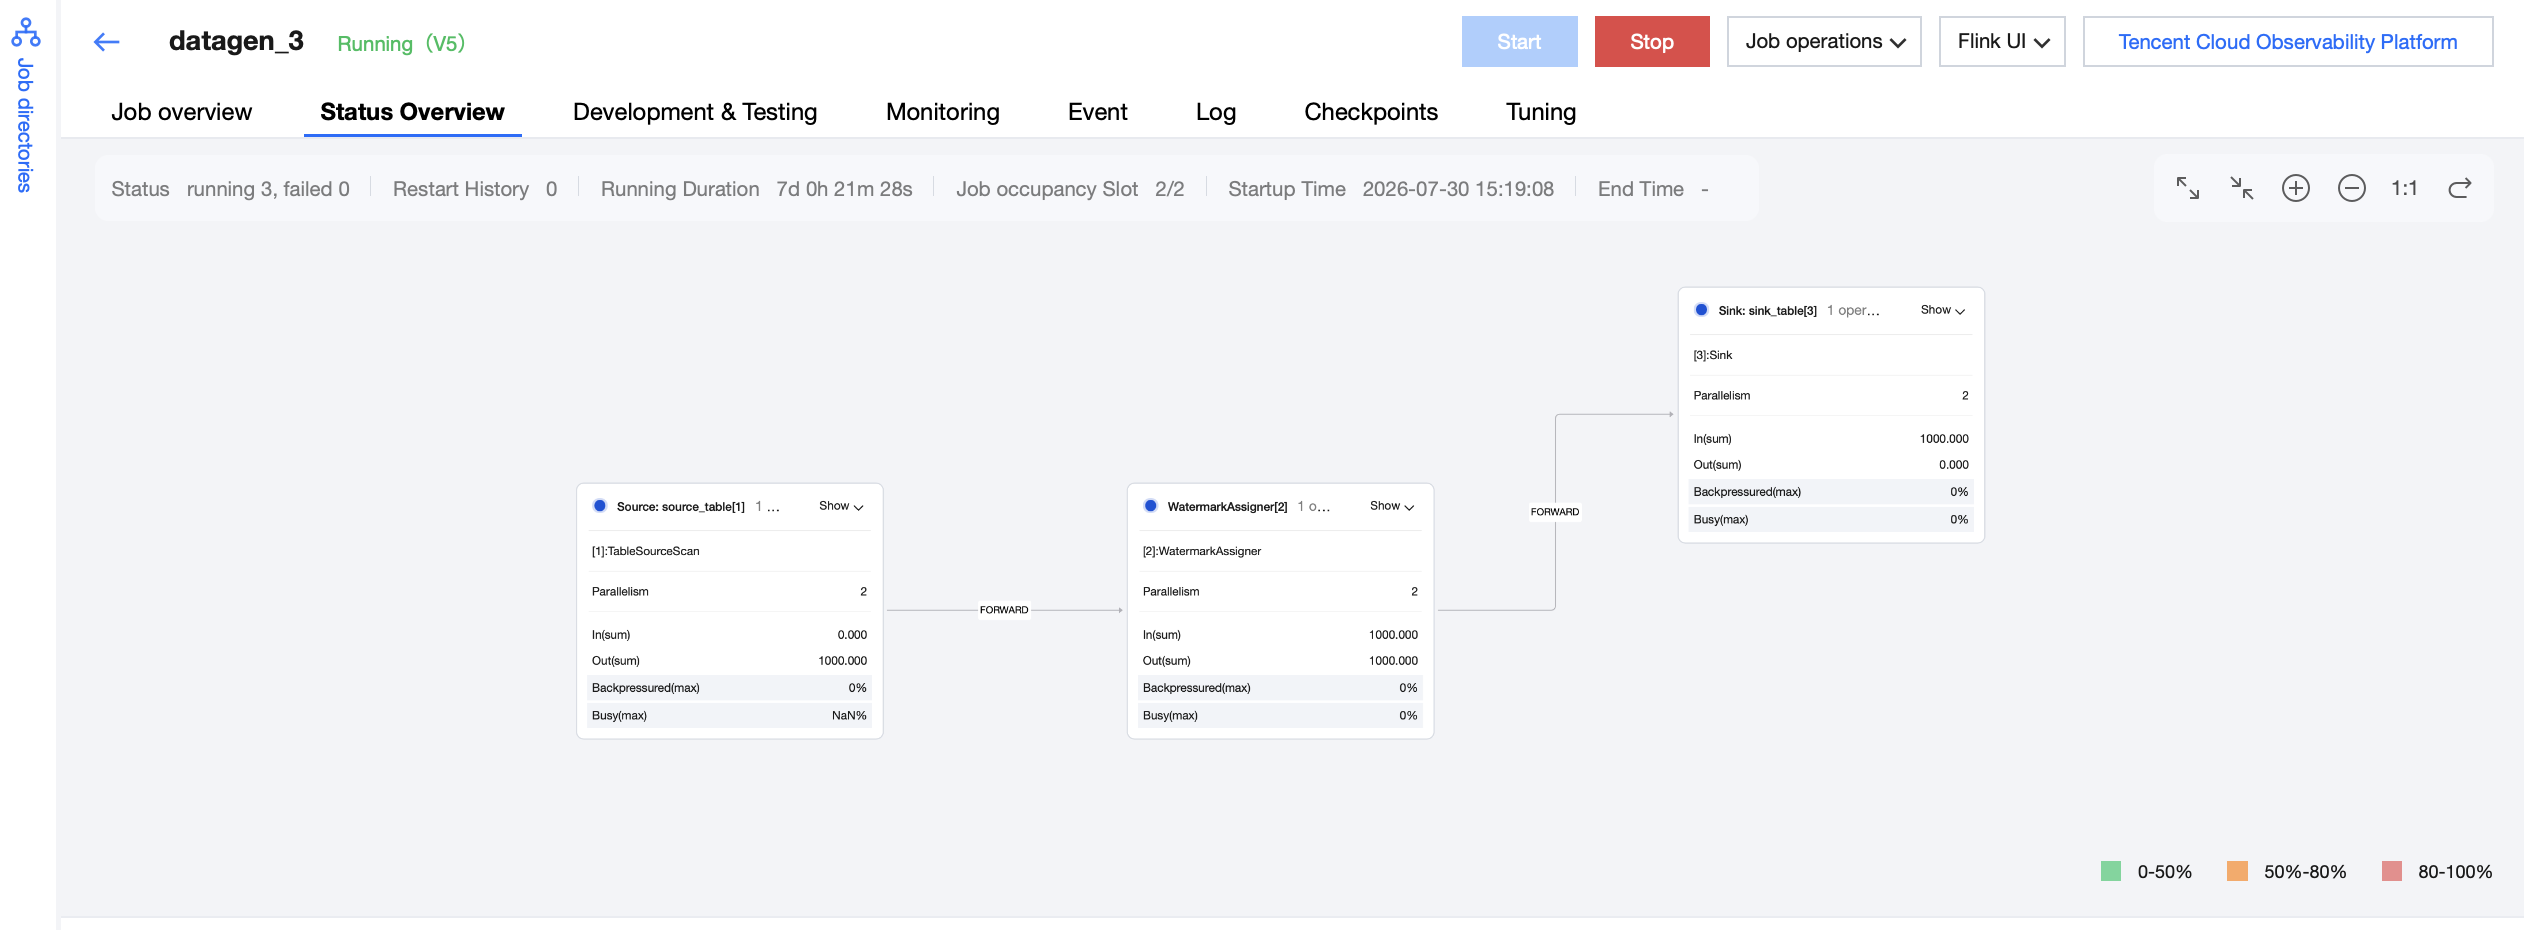2524x930 pixels.
Task: Zoom out of the graph with minus icon
Action: [2352, 188]
